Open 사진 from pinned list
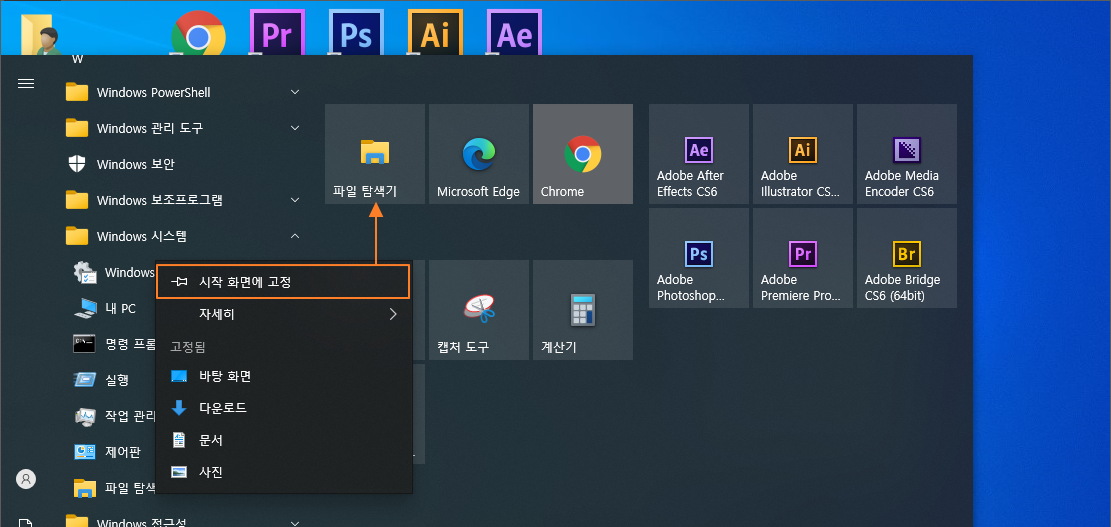Viewport: 1111px width, 527px height. click(x=283, y=472)
